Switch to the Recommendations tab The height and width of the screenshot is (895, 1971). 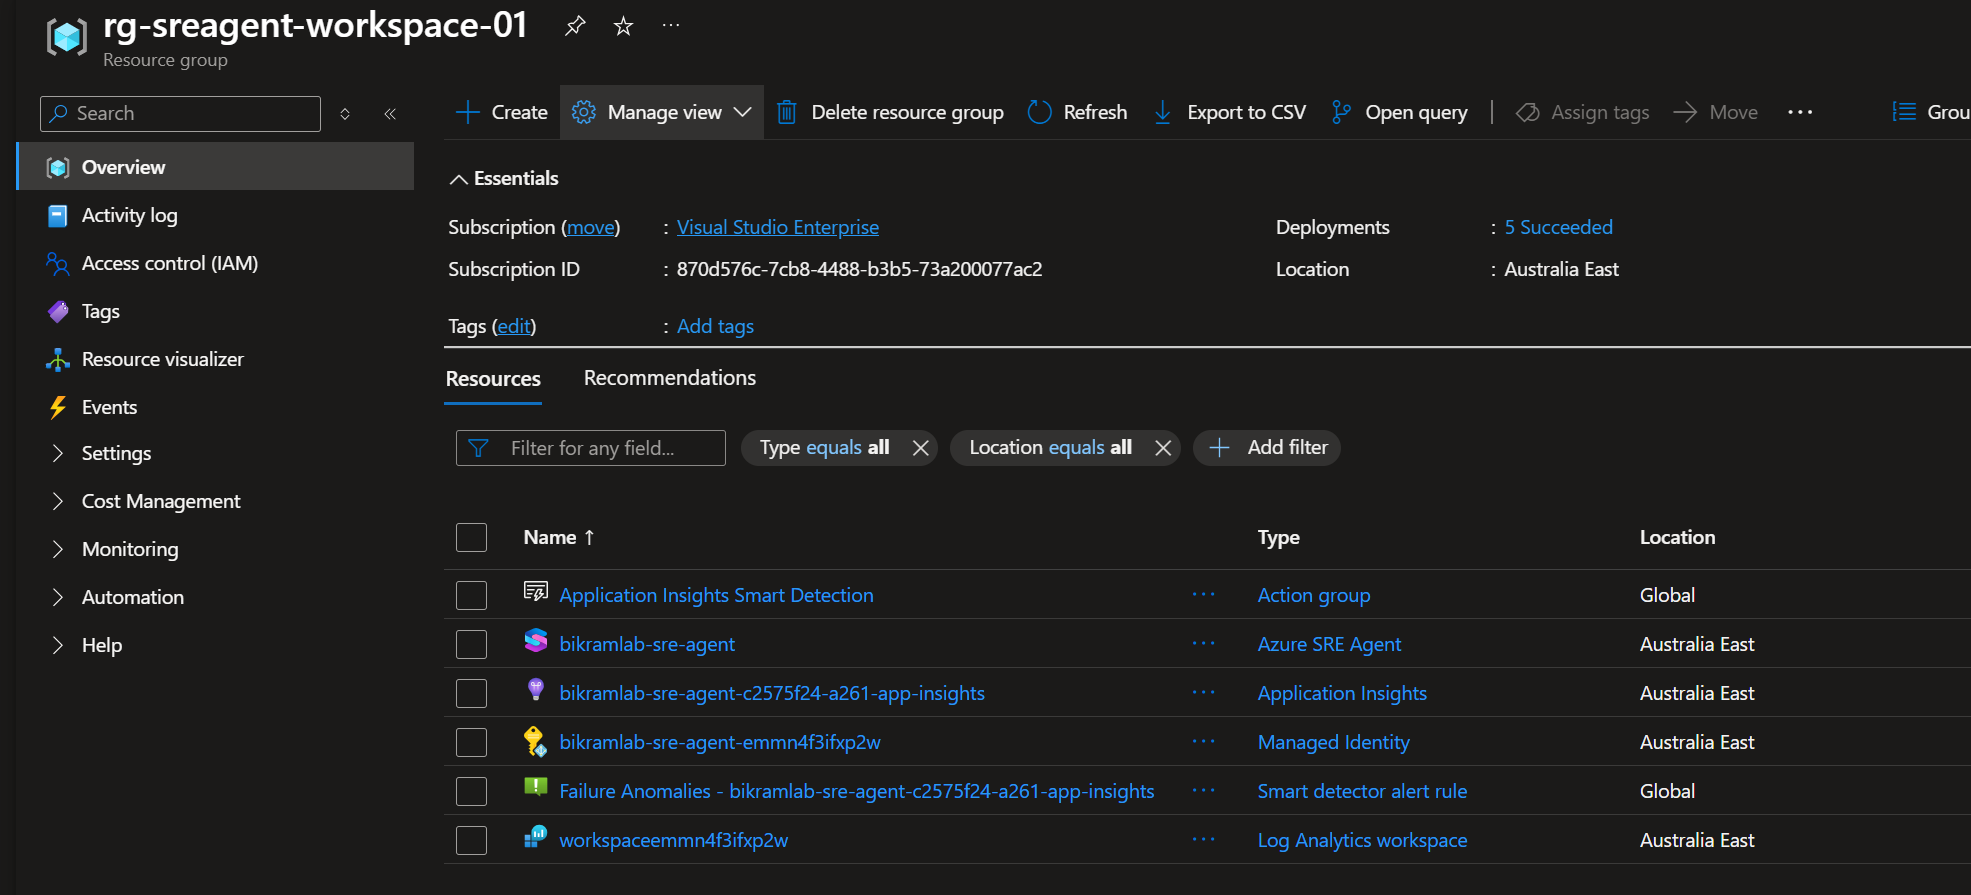(x=670, y=378)
